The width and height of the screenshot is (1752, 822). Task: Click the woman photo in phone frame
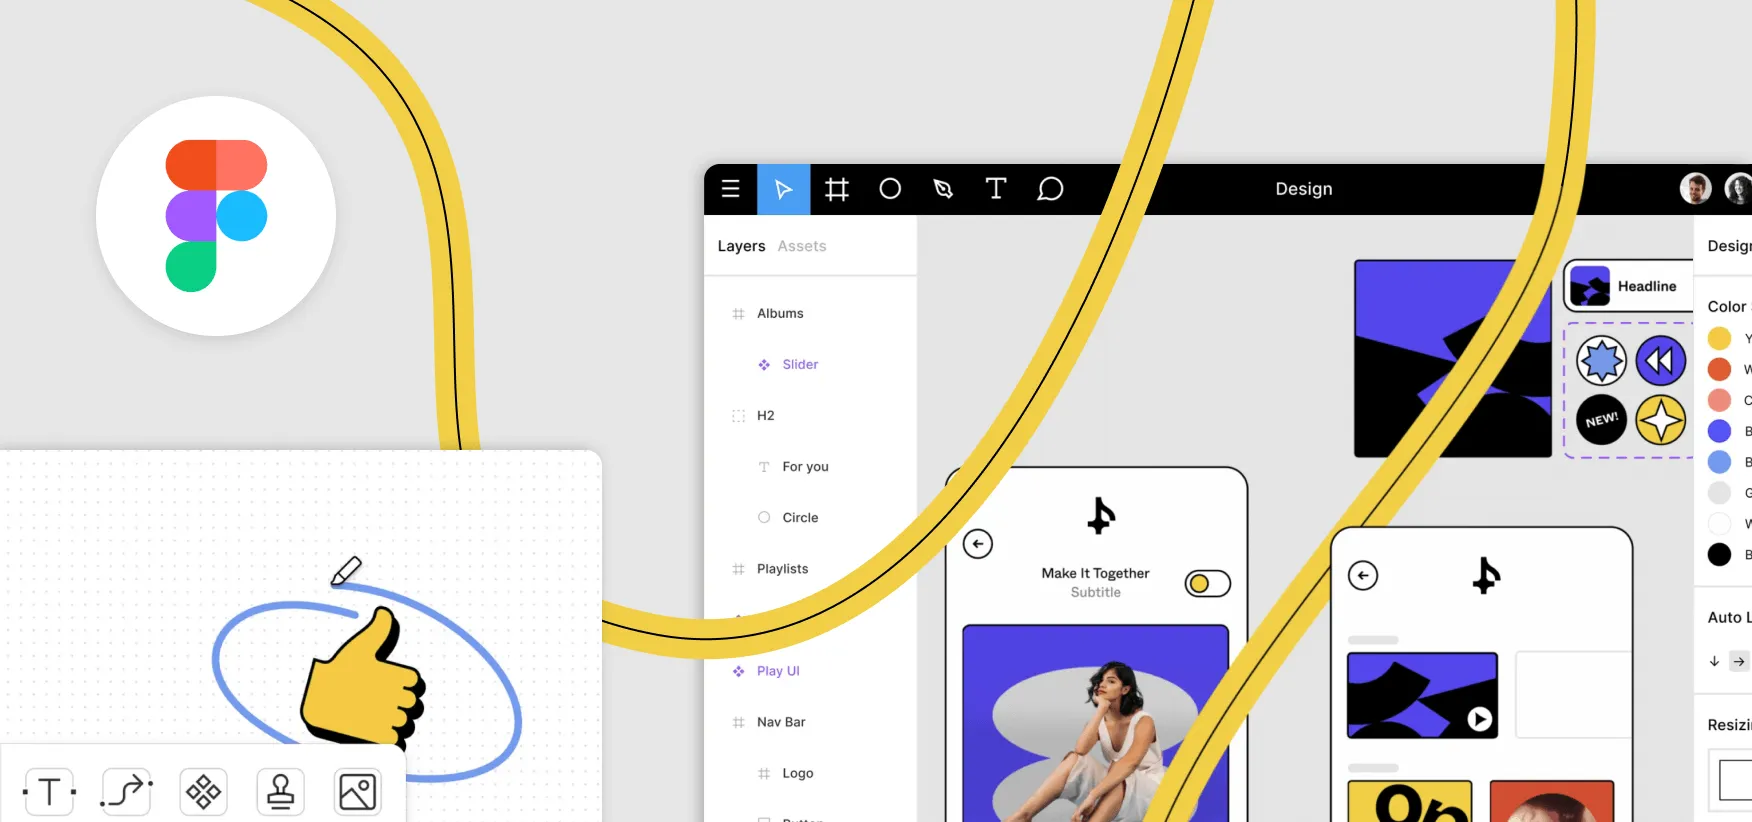pos(1096,724)
